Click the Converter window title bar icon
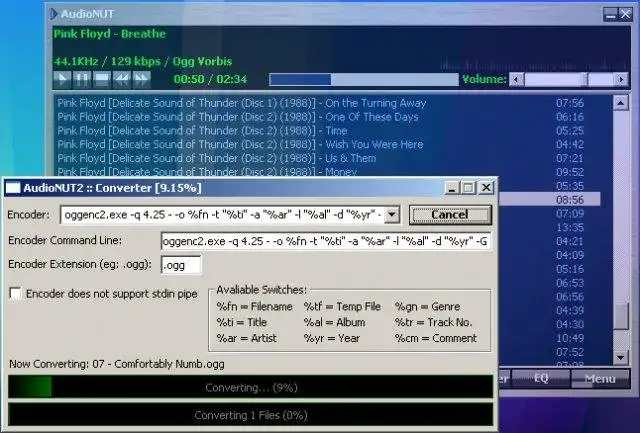This screenshot has height=433, width=640. (x=13, y=188)
